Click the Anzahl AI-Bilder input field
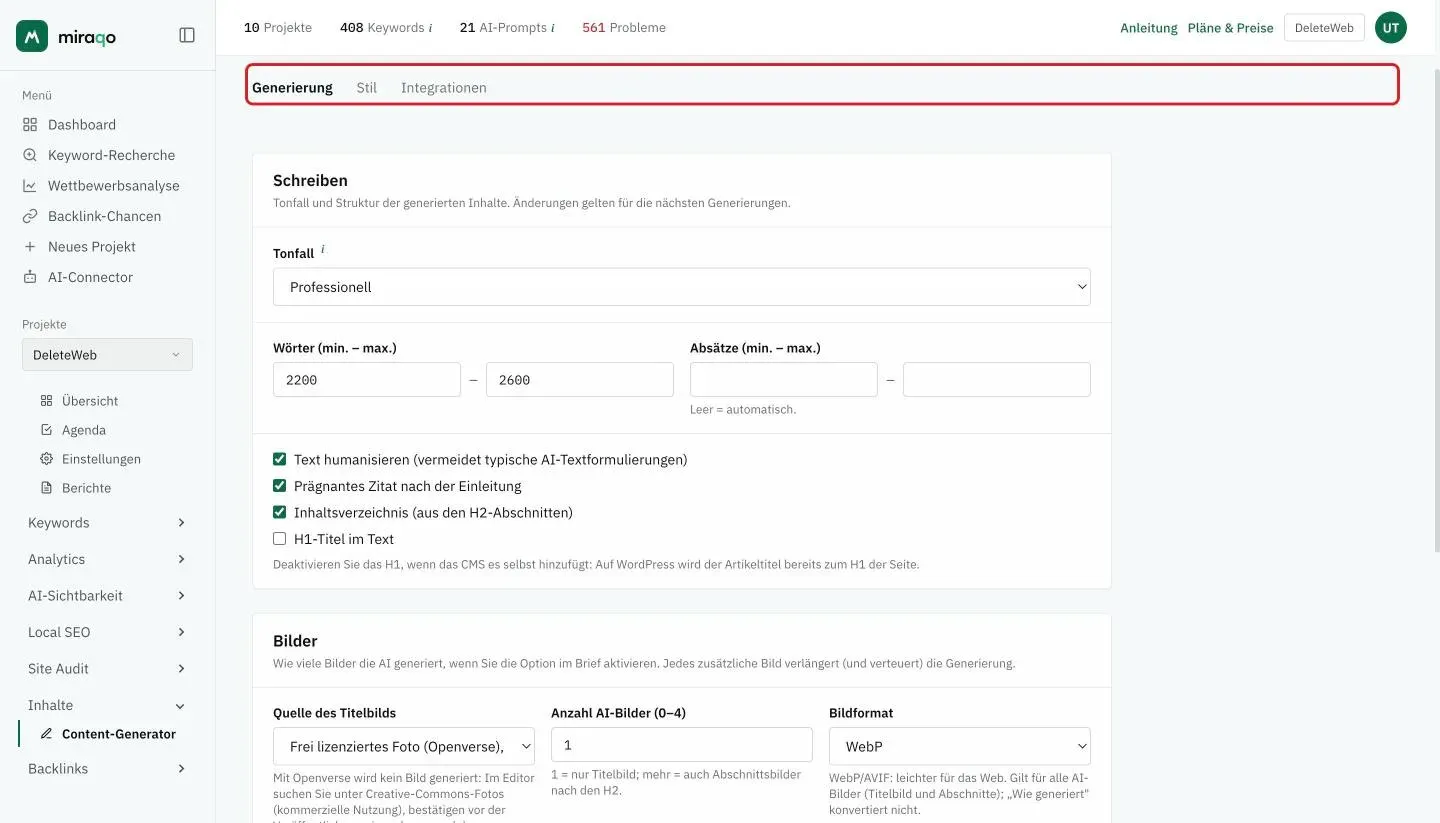This screenshot has height=823, width=1440. (x=682, y=745)
